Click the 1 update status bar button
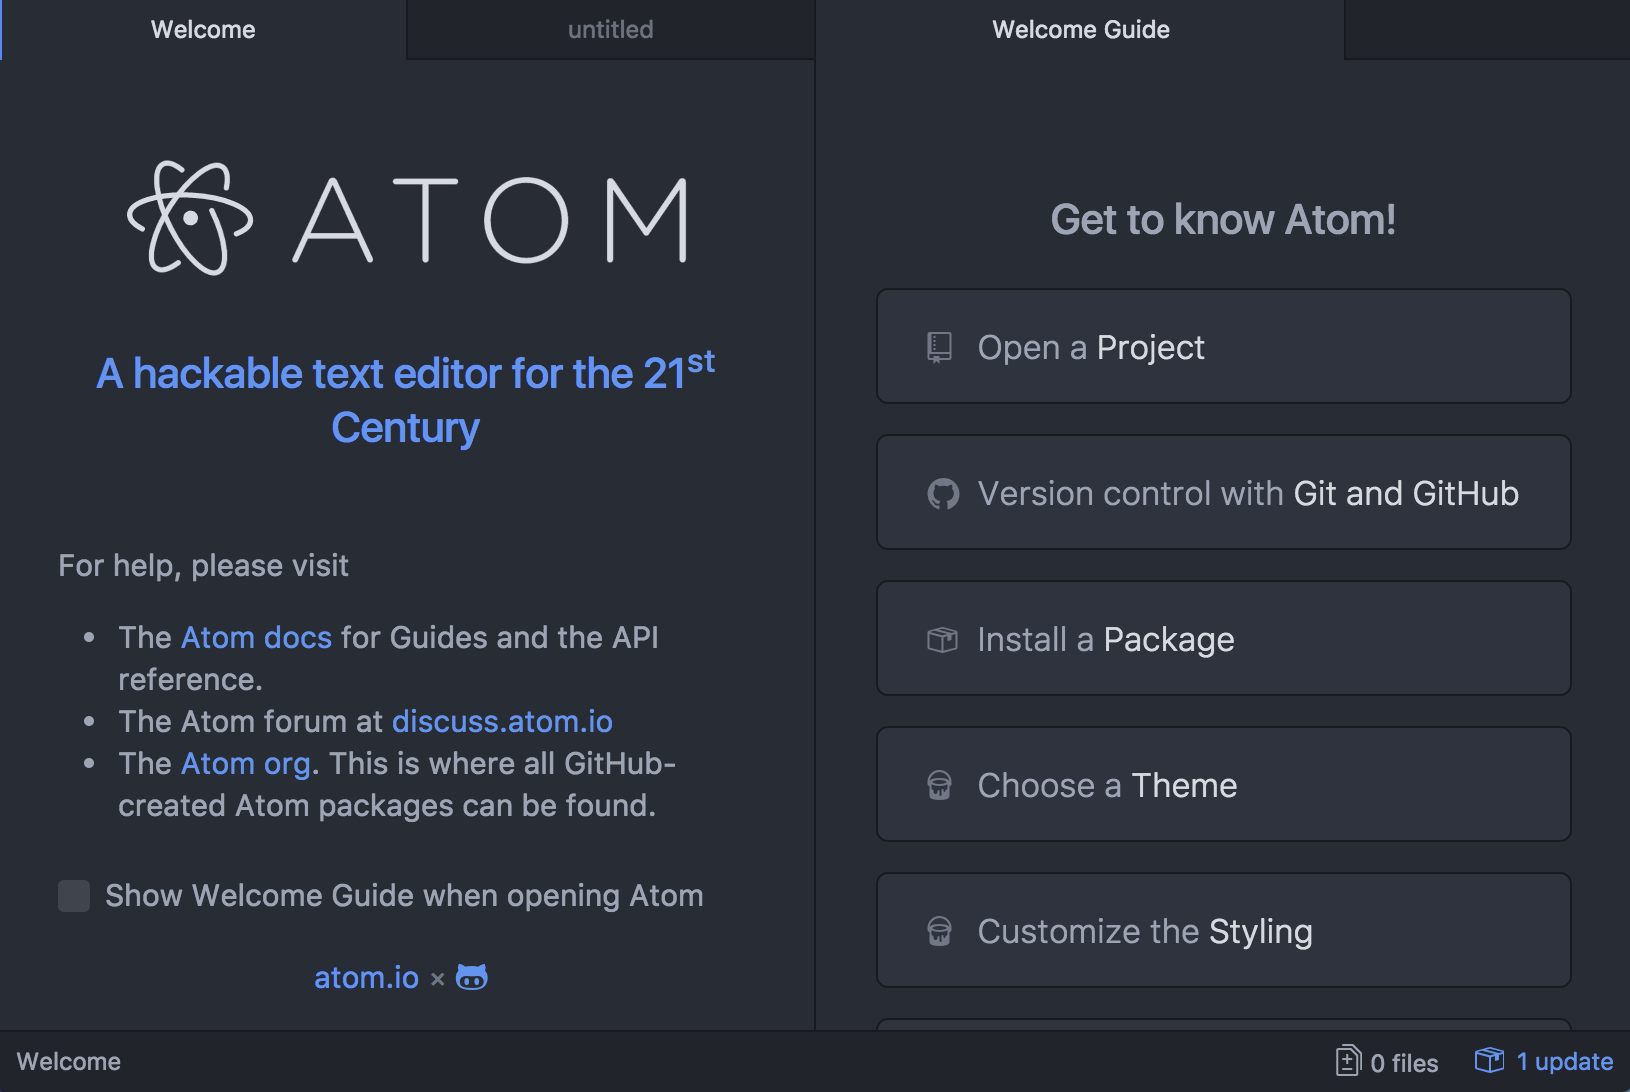1630x1092 pixels. click(x=1564, y=1062)
